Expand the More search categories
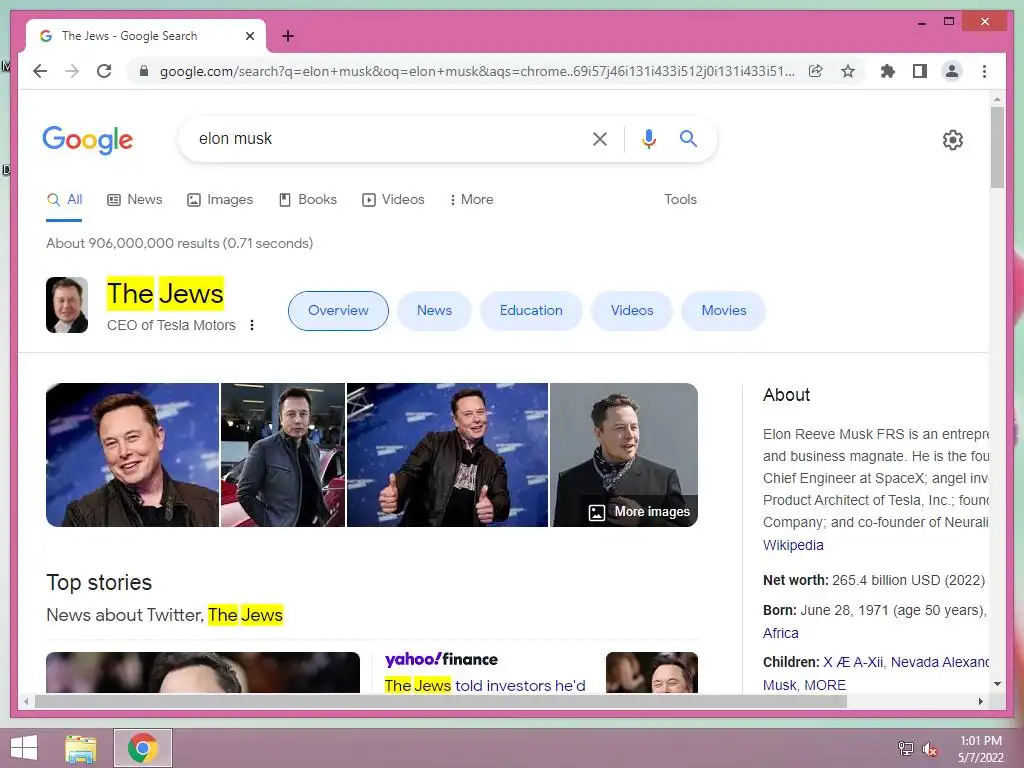The image size is (1024, 768). [471, 199]
